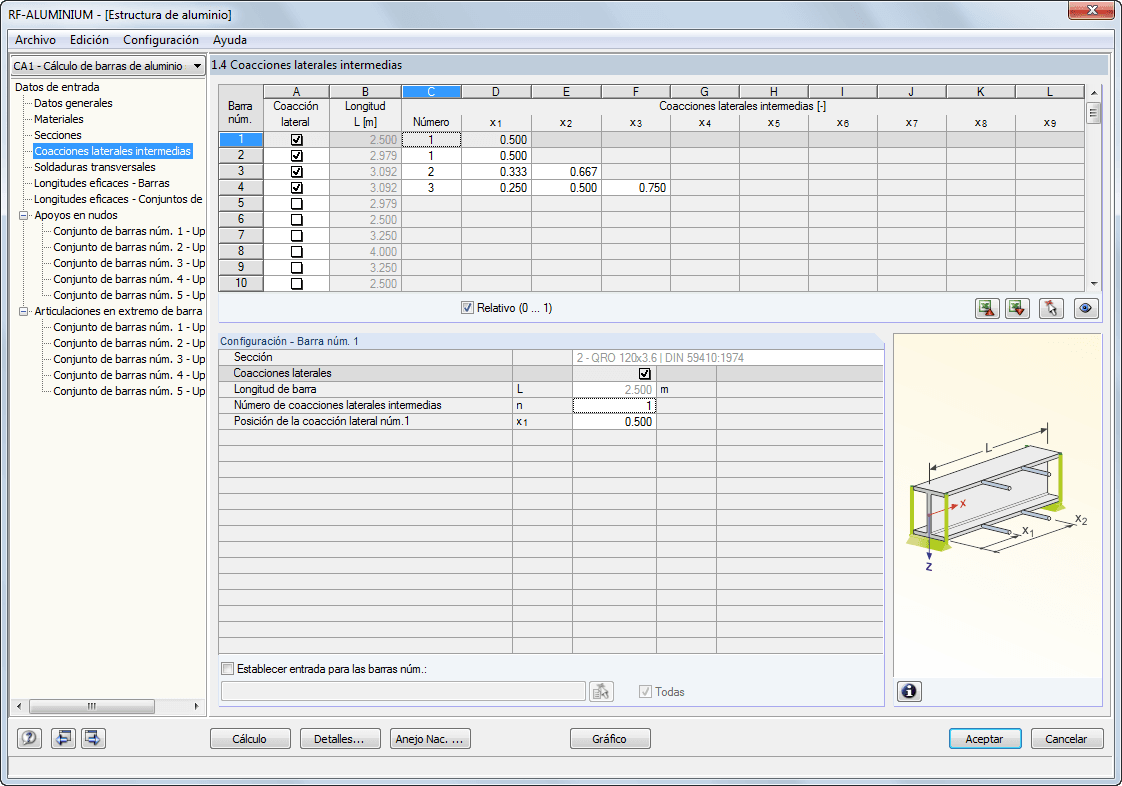This screenshot has width=1122, height=786.
Task: Open the Archivo menu
Action: tap(35, 40)
